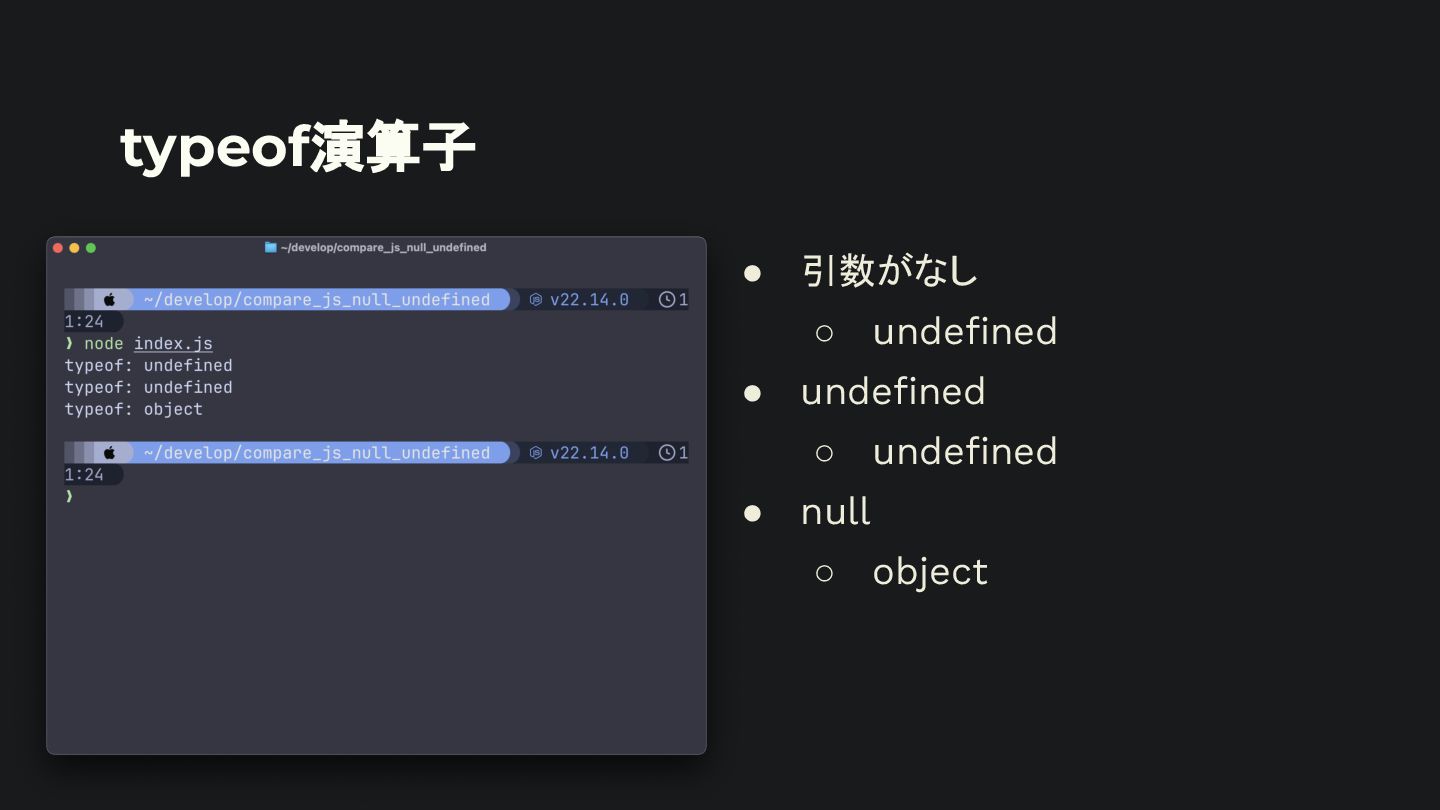Click the first prompt path segment
Screen dimensions: 1440x810
pyautogui.click(x=317, y=299)
